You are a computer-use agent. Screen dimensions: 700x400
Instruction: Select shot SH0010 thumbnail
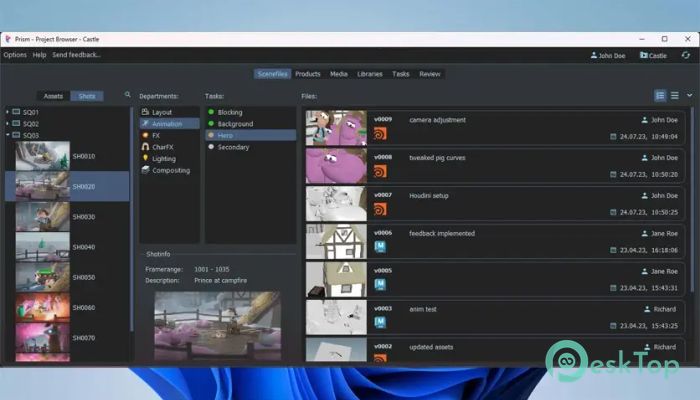tap(43, 156)
